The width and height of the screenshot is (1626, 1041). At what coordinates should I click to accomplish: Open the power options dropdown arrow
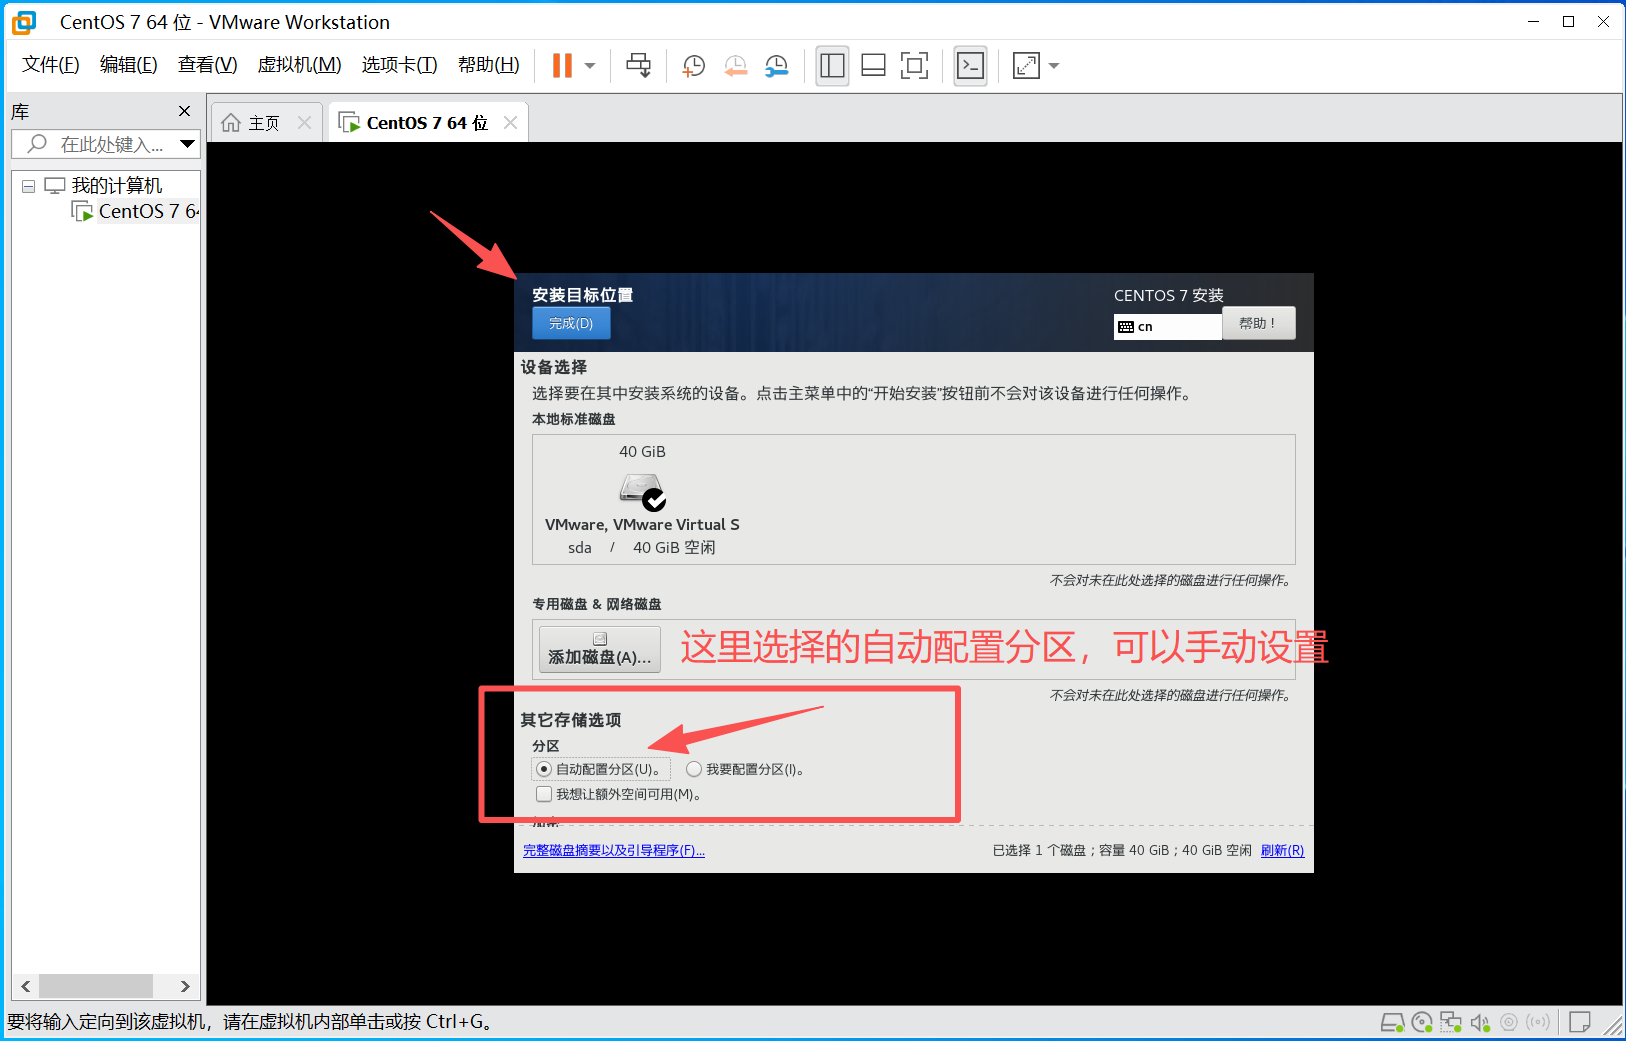click(x=590, y=66)
